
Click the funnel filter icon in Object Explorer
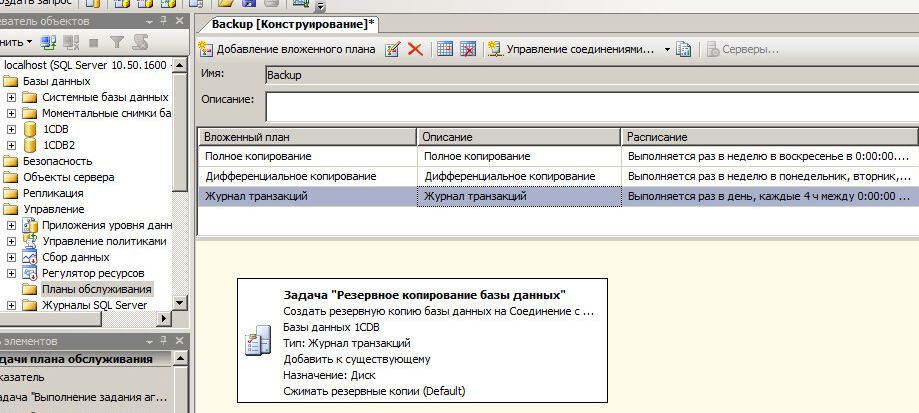click(117, 42)
